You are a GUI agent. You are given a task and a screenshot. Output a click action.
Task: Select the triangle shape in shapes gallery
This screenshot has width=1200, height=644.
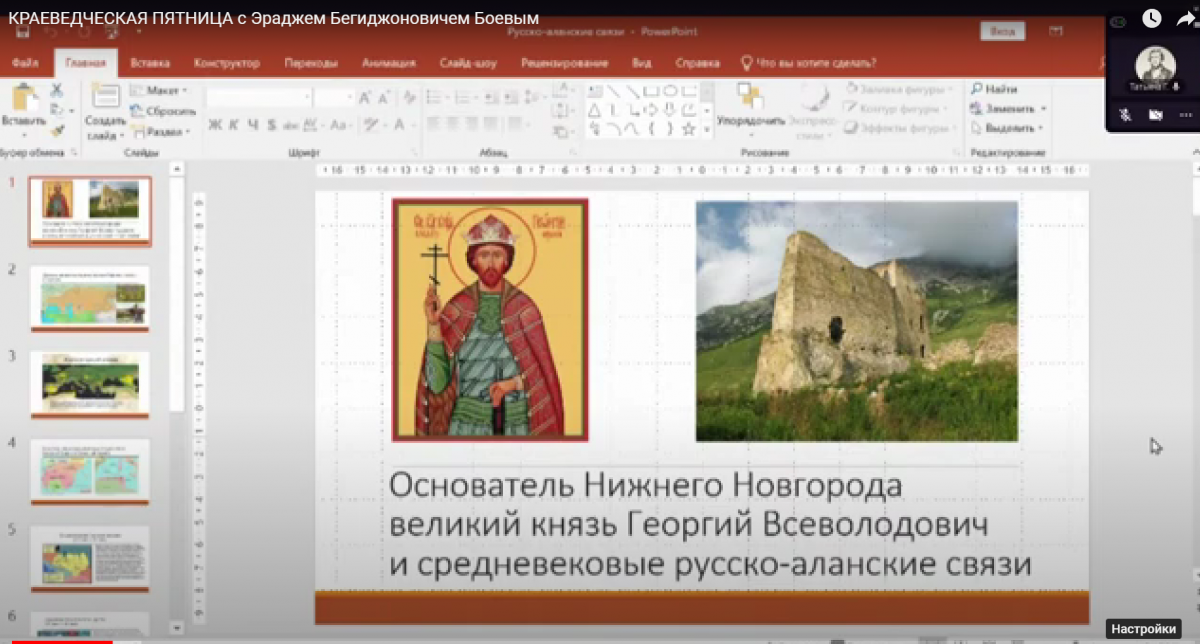coord(595,110)
